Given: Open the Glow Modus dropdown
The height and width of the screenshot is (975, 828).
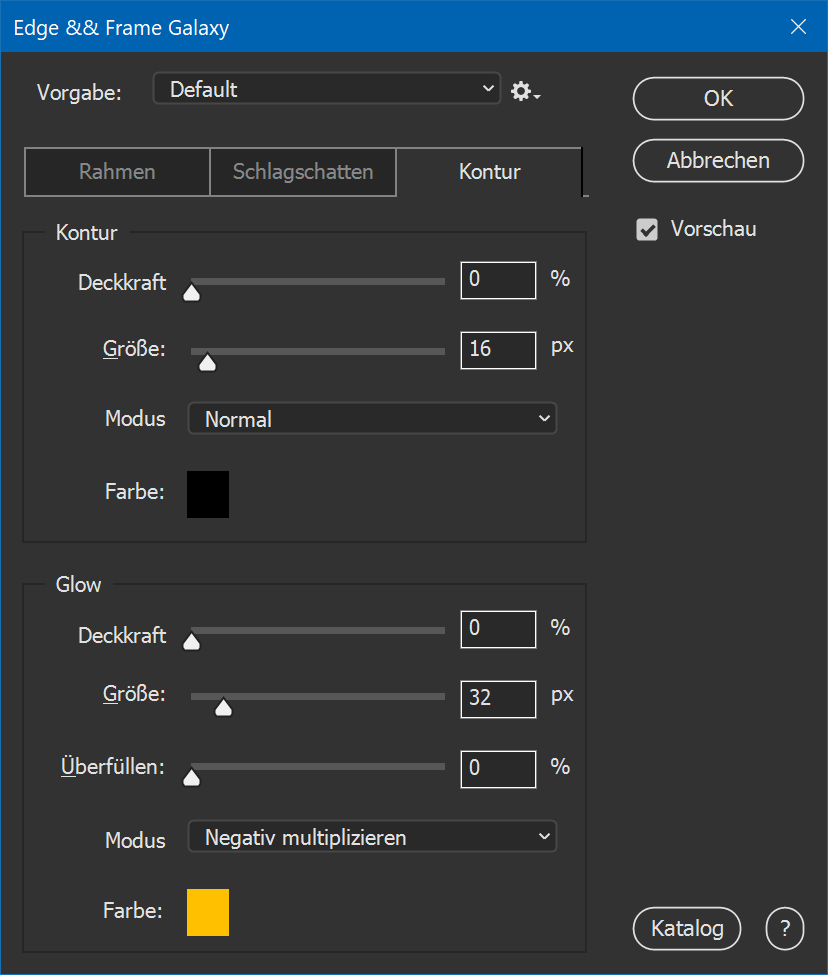Looking at the screenshot, I should tap(372, 837).
